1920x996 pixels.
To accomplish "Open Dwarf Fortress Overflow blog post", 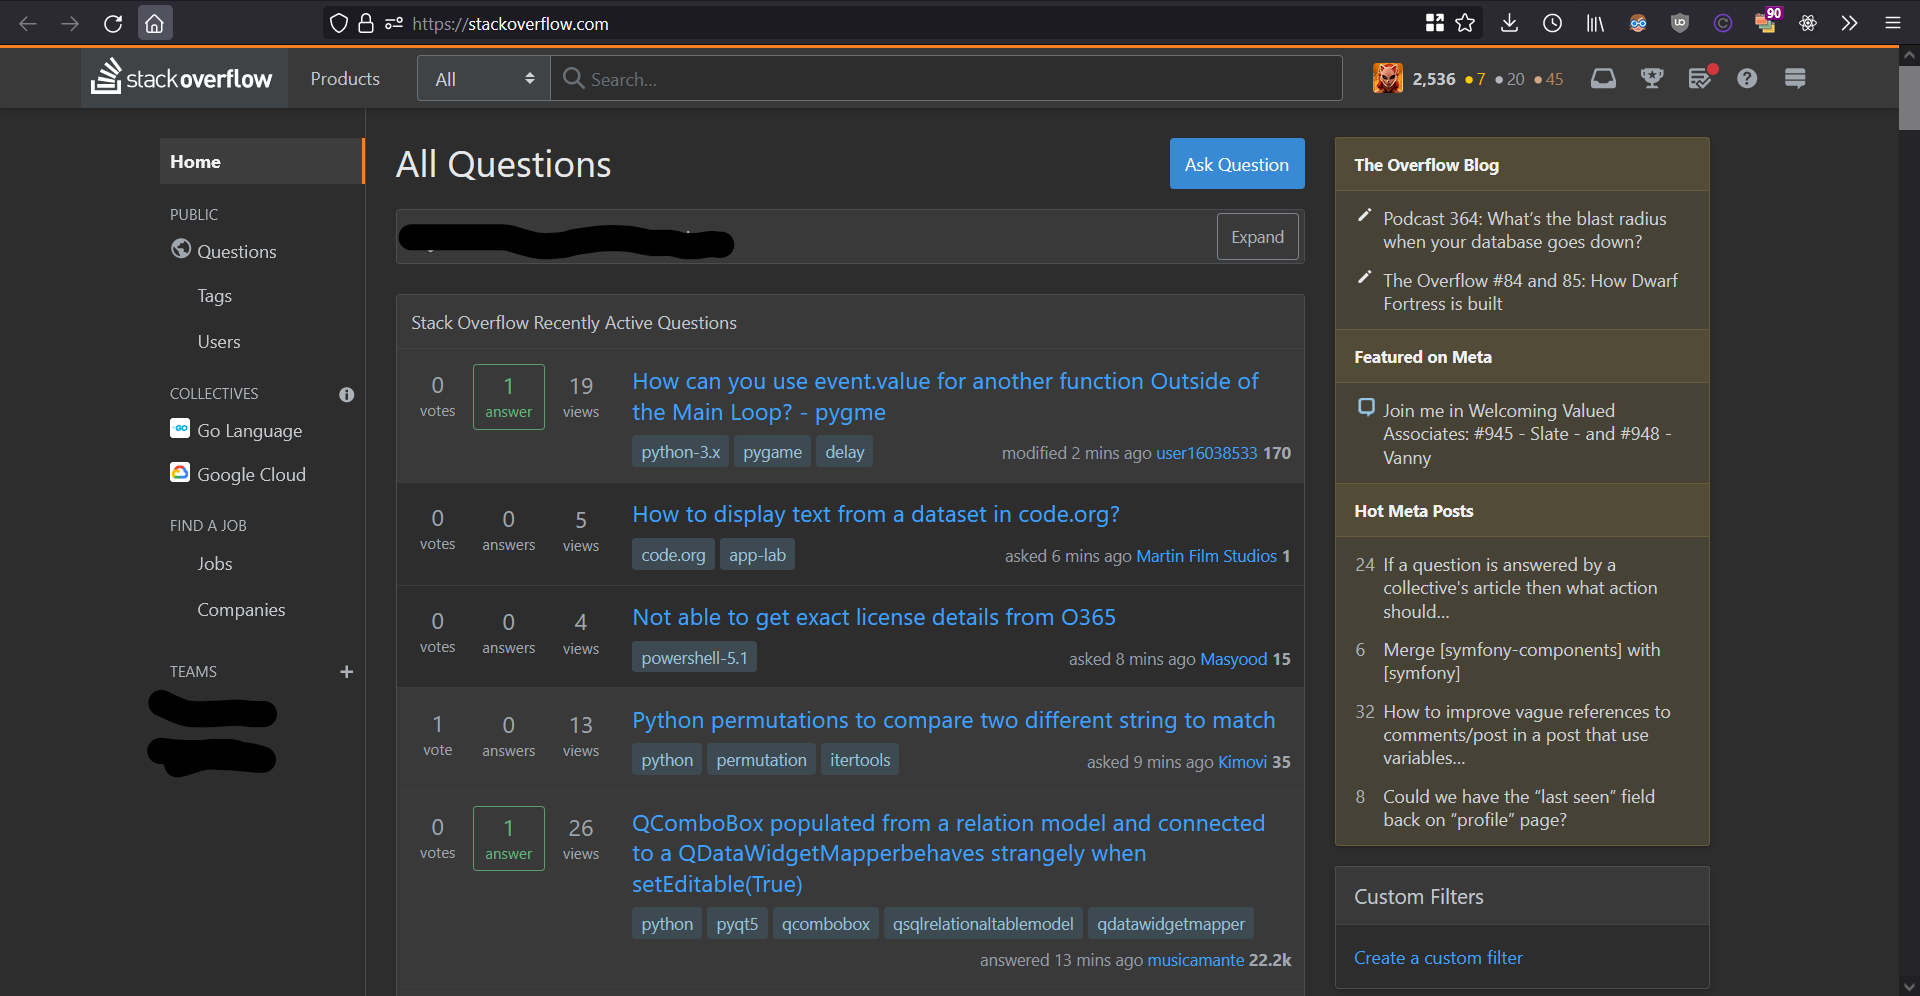I will click(1530, 292).
